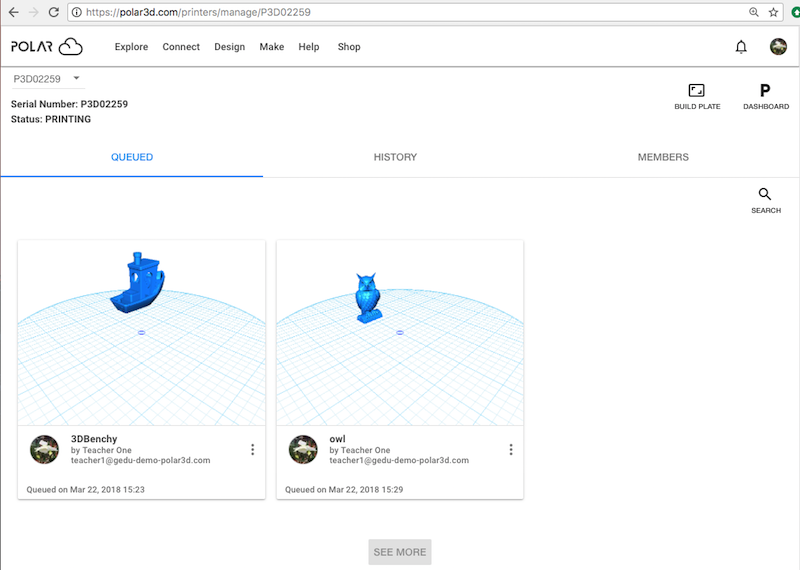This screenshot has width=800, height=570.
Task: Open the owl card options menu
Action: [511, 450]
